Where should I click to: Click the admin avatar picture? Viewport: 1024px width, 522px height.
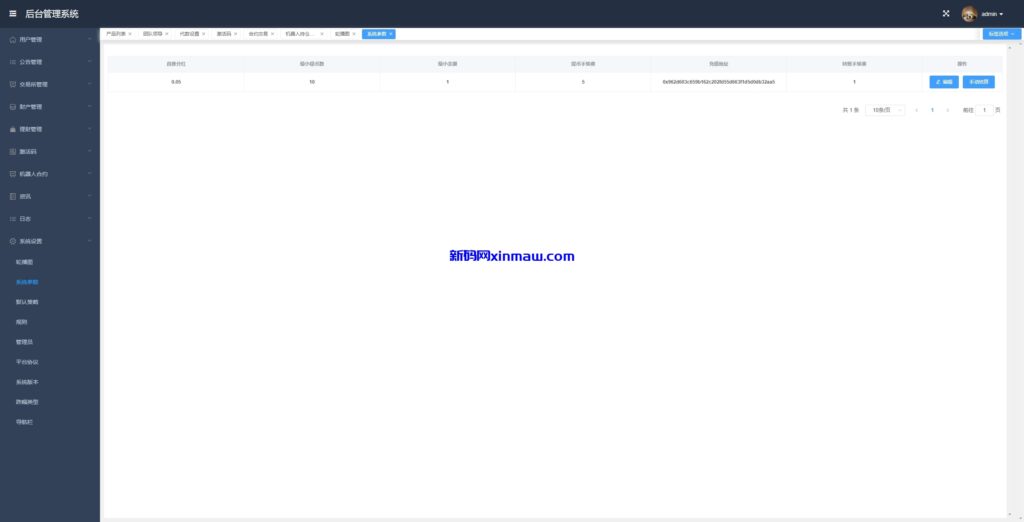(969, 14)
